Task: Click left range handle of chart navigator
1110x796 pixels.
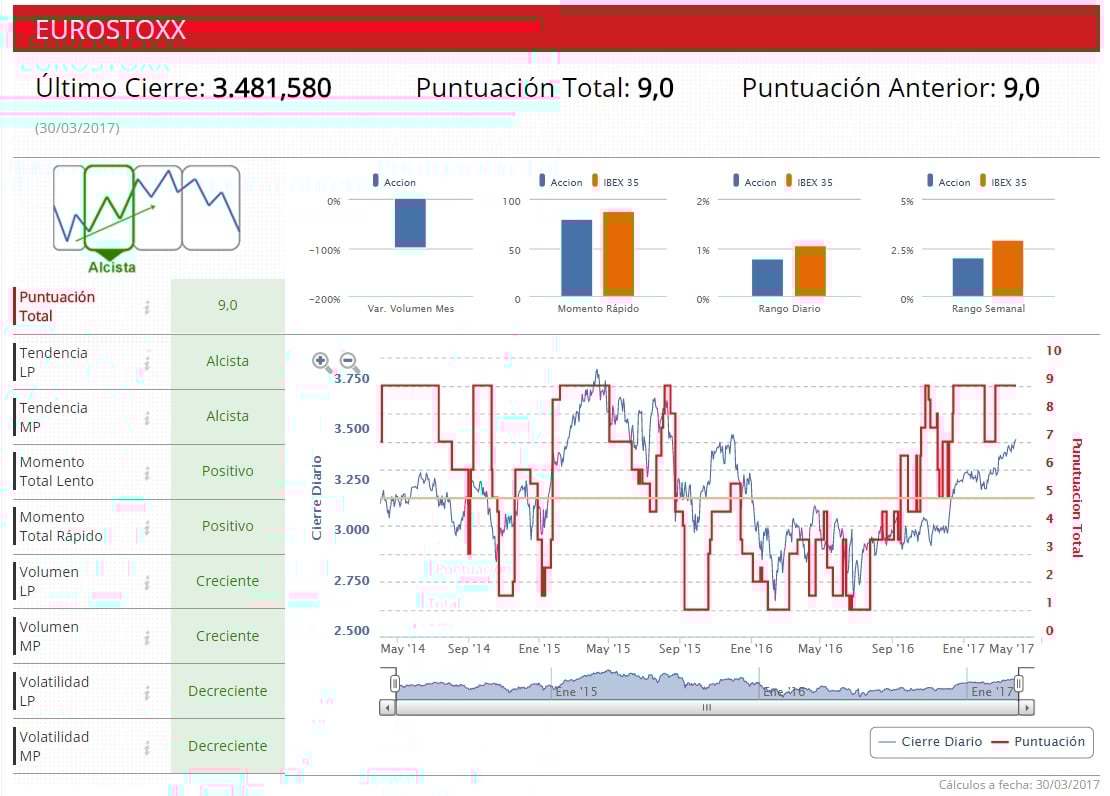Action: (x=395, y=683)
